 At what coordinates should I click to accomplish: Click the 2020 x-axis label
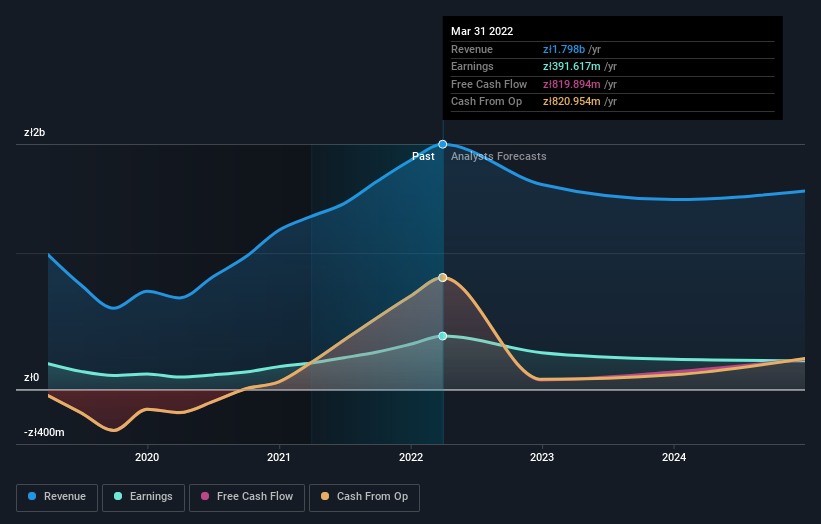(x=147, y=457)
